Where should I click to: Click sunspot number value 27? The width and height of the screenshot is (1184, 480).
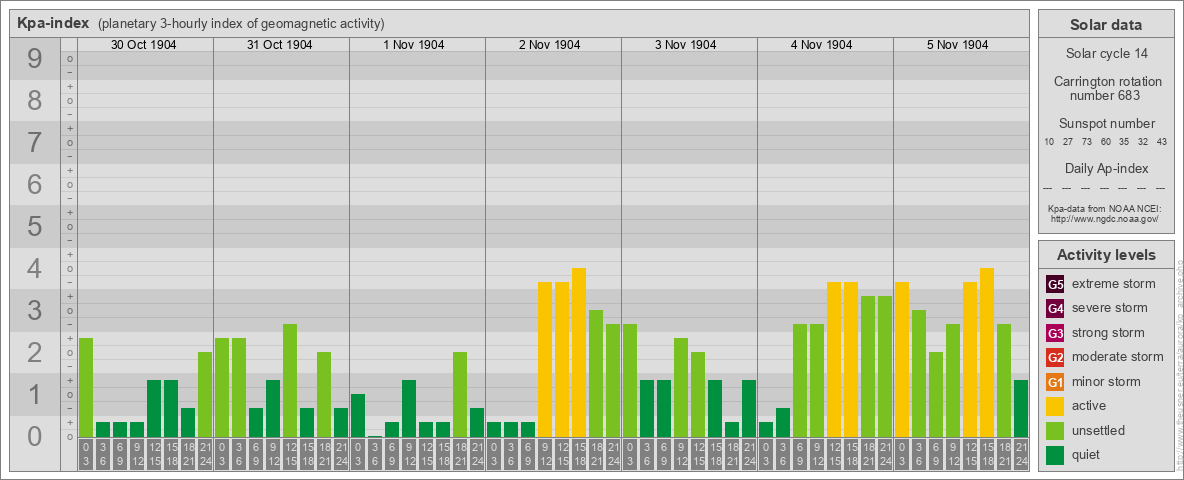click(x=1068, y=142)
